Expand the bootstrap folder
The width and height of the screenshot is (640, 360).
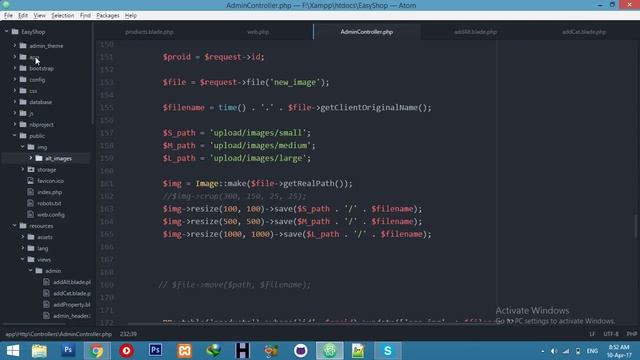(x=15, y=68)
